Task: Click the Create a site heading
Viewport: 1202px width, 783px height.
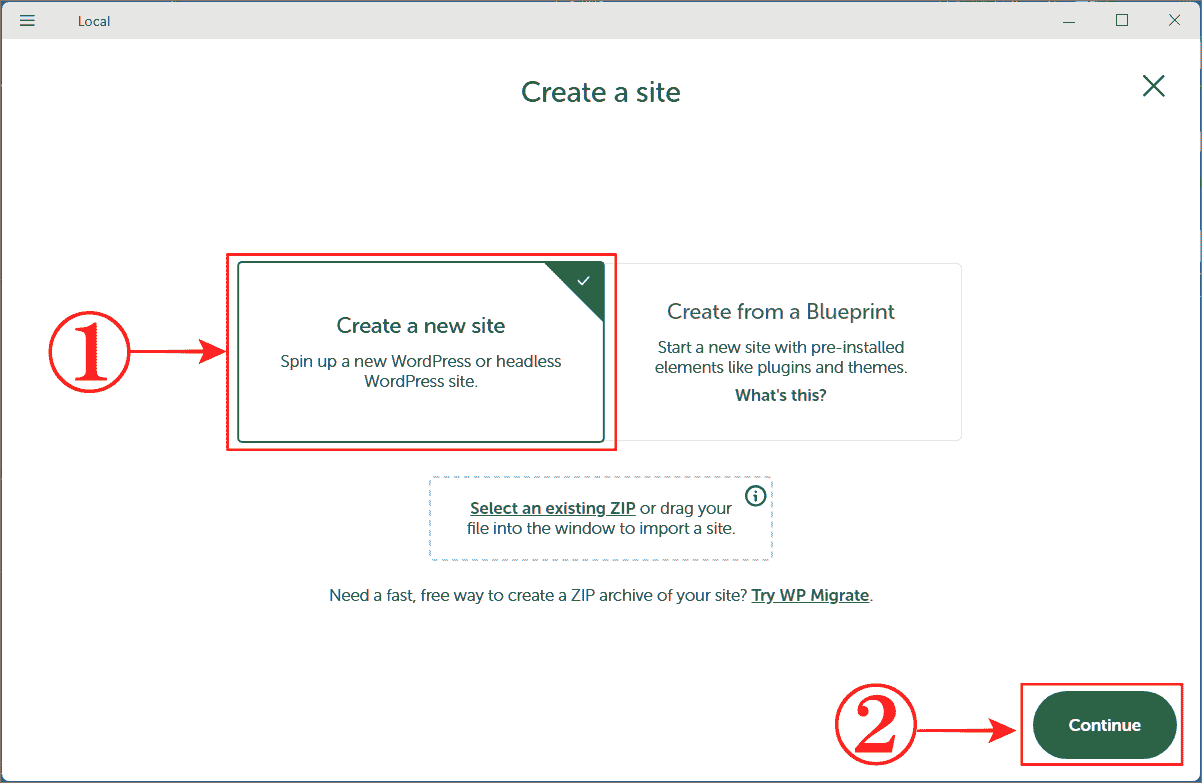Action: coord(601,92)
